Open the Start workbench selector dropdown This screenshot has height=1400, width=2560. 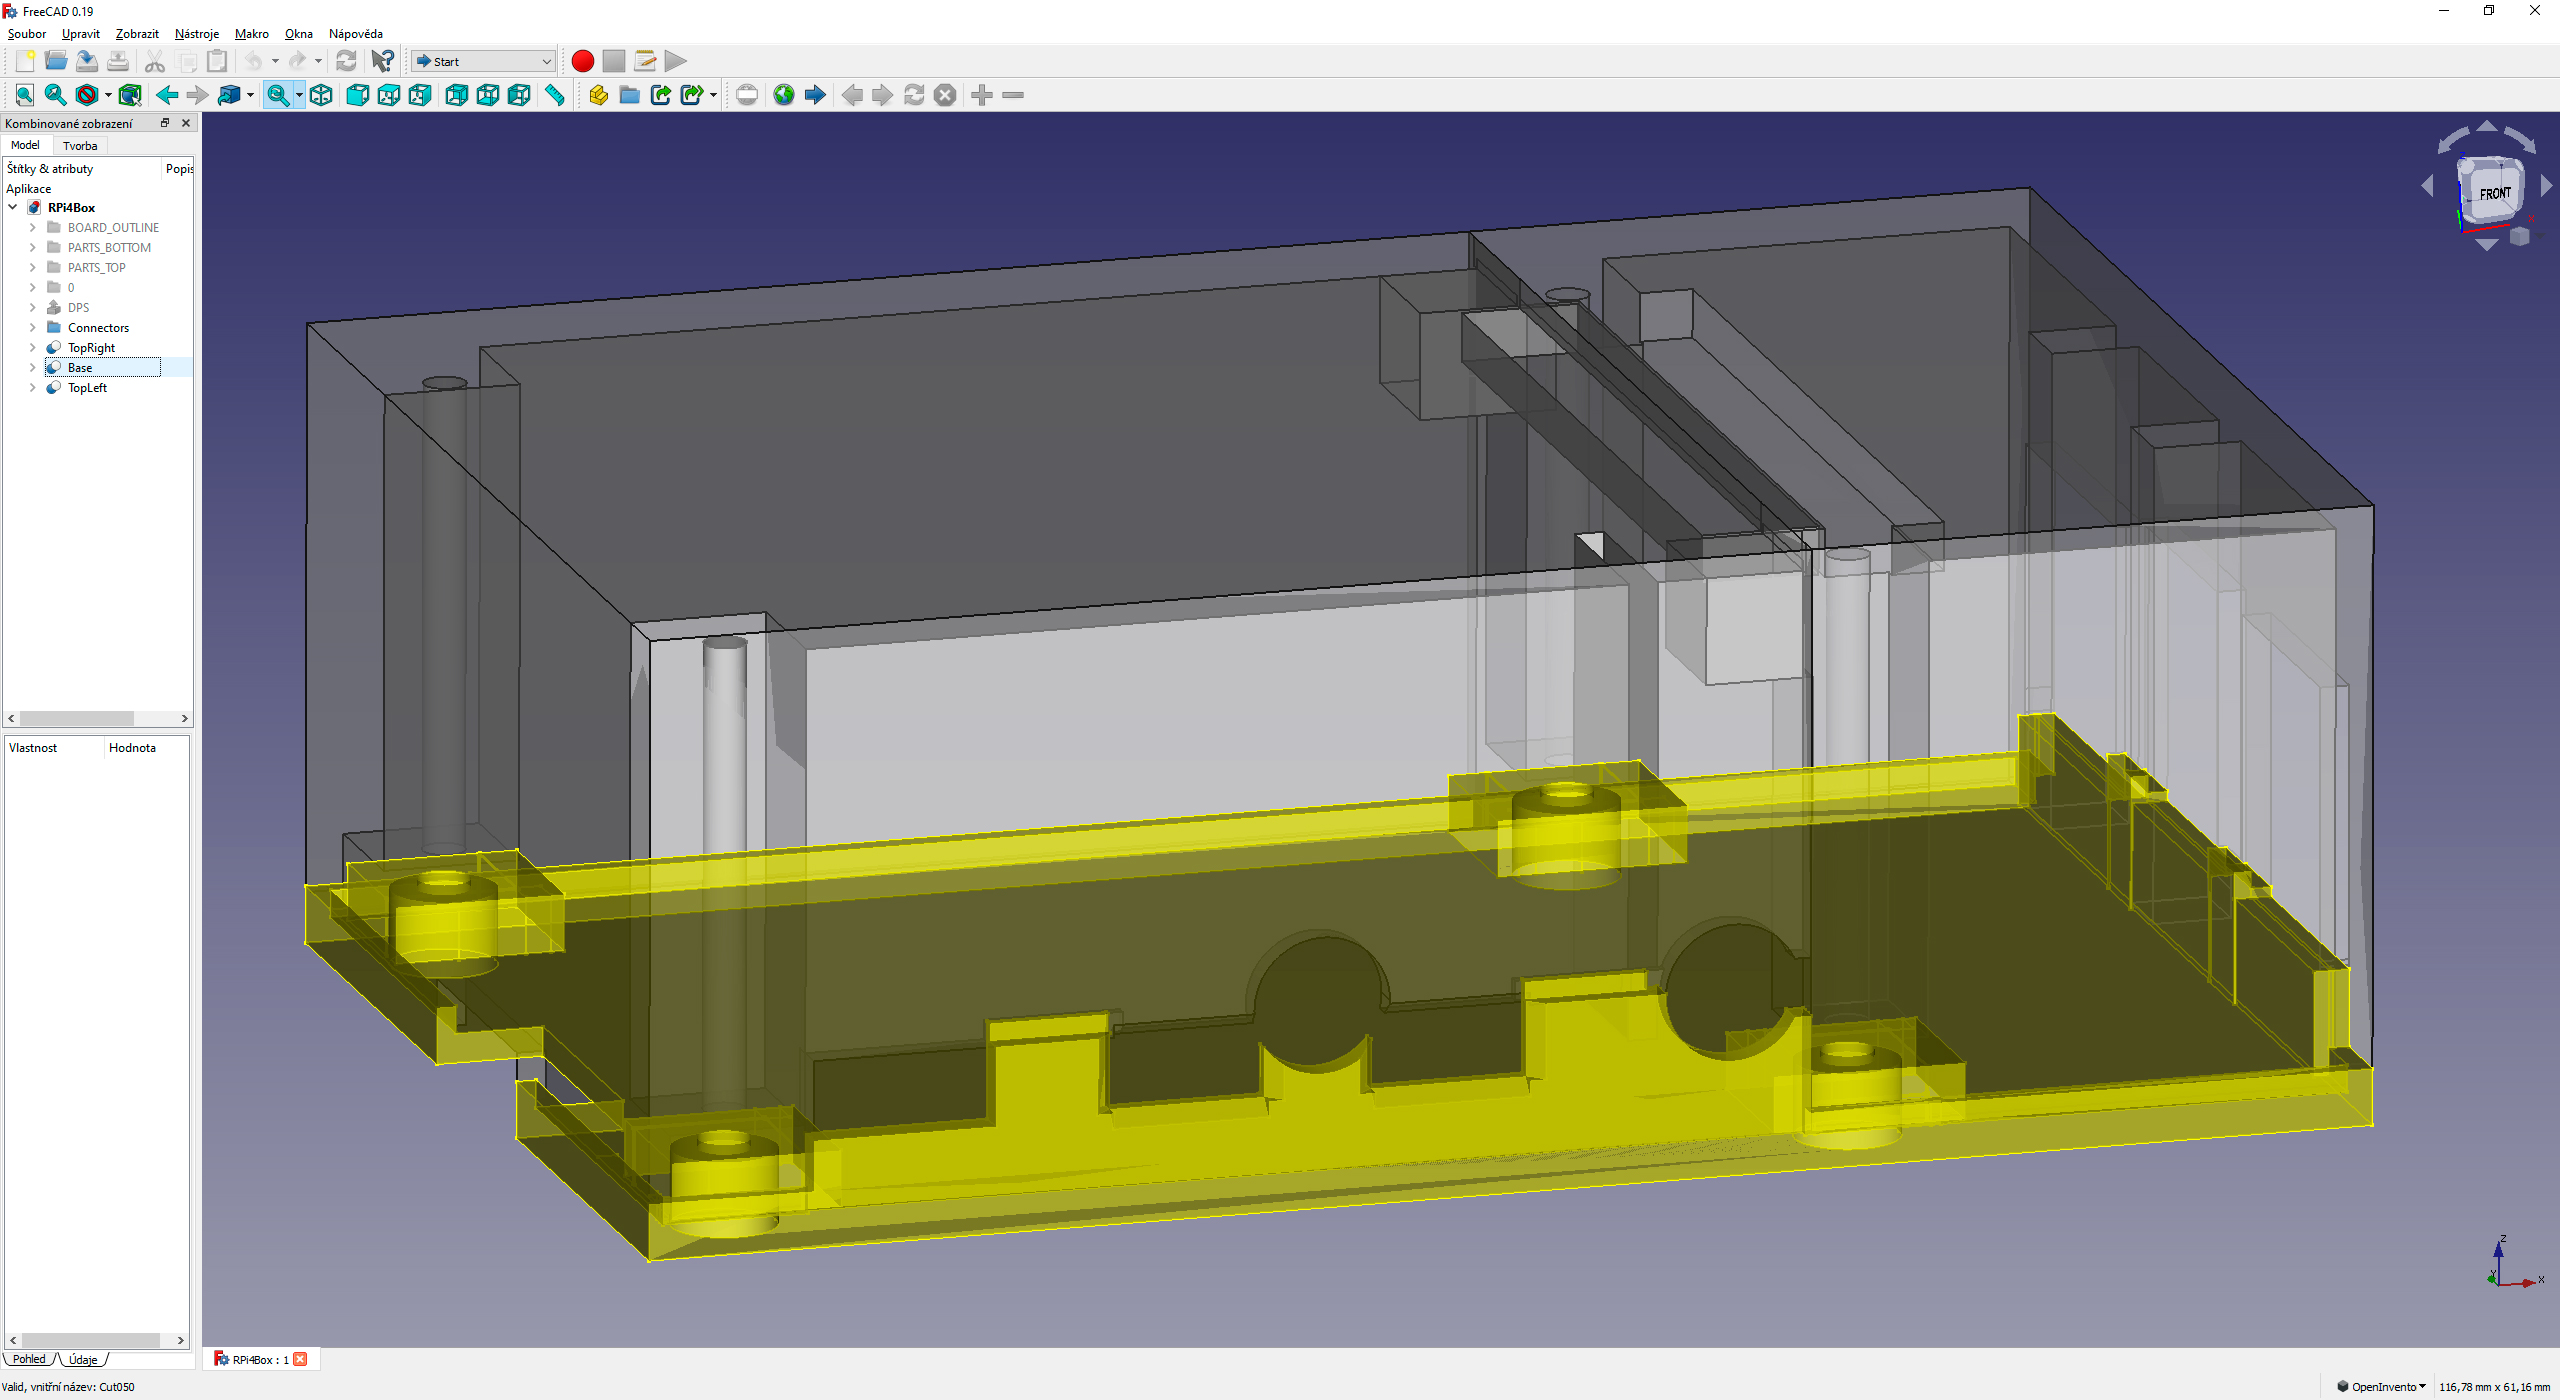pyautogui.click(x=484, y=61)
